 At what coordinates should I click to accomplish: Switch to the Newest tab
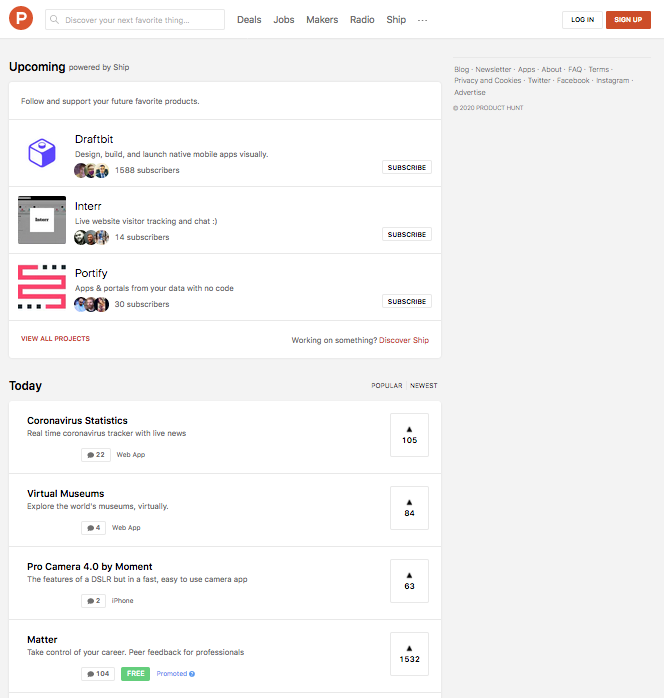tap(424, 386)
